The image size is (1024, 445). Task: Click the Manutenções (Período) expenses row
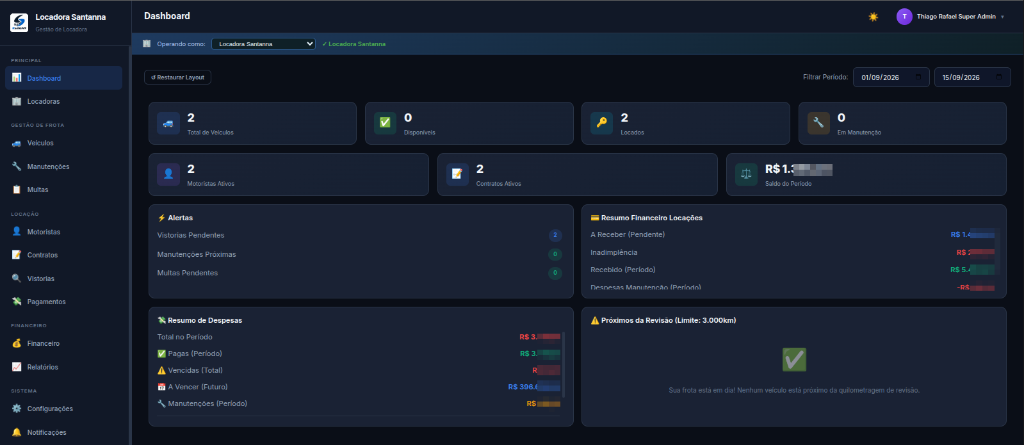coord(359,403)
